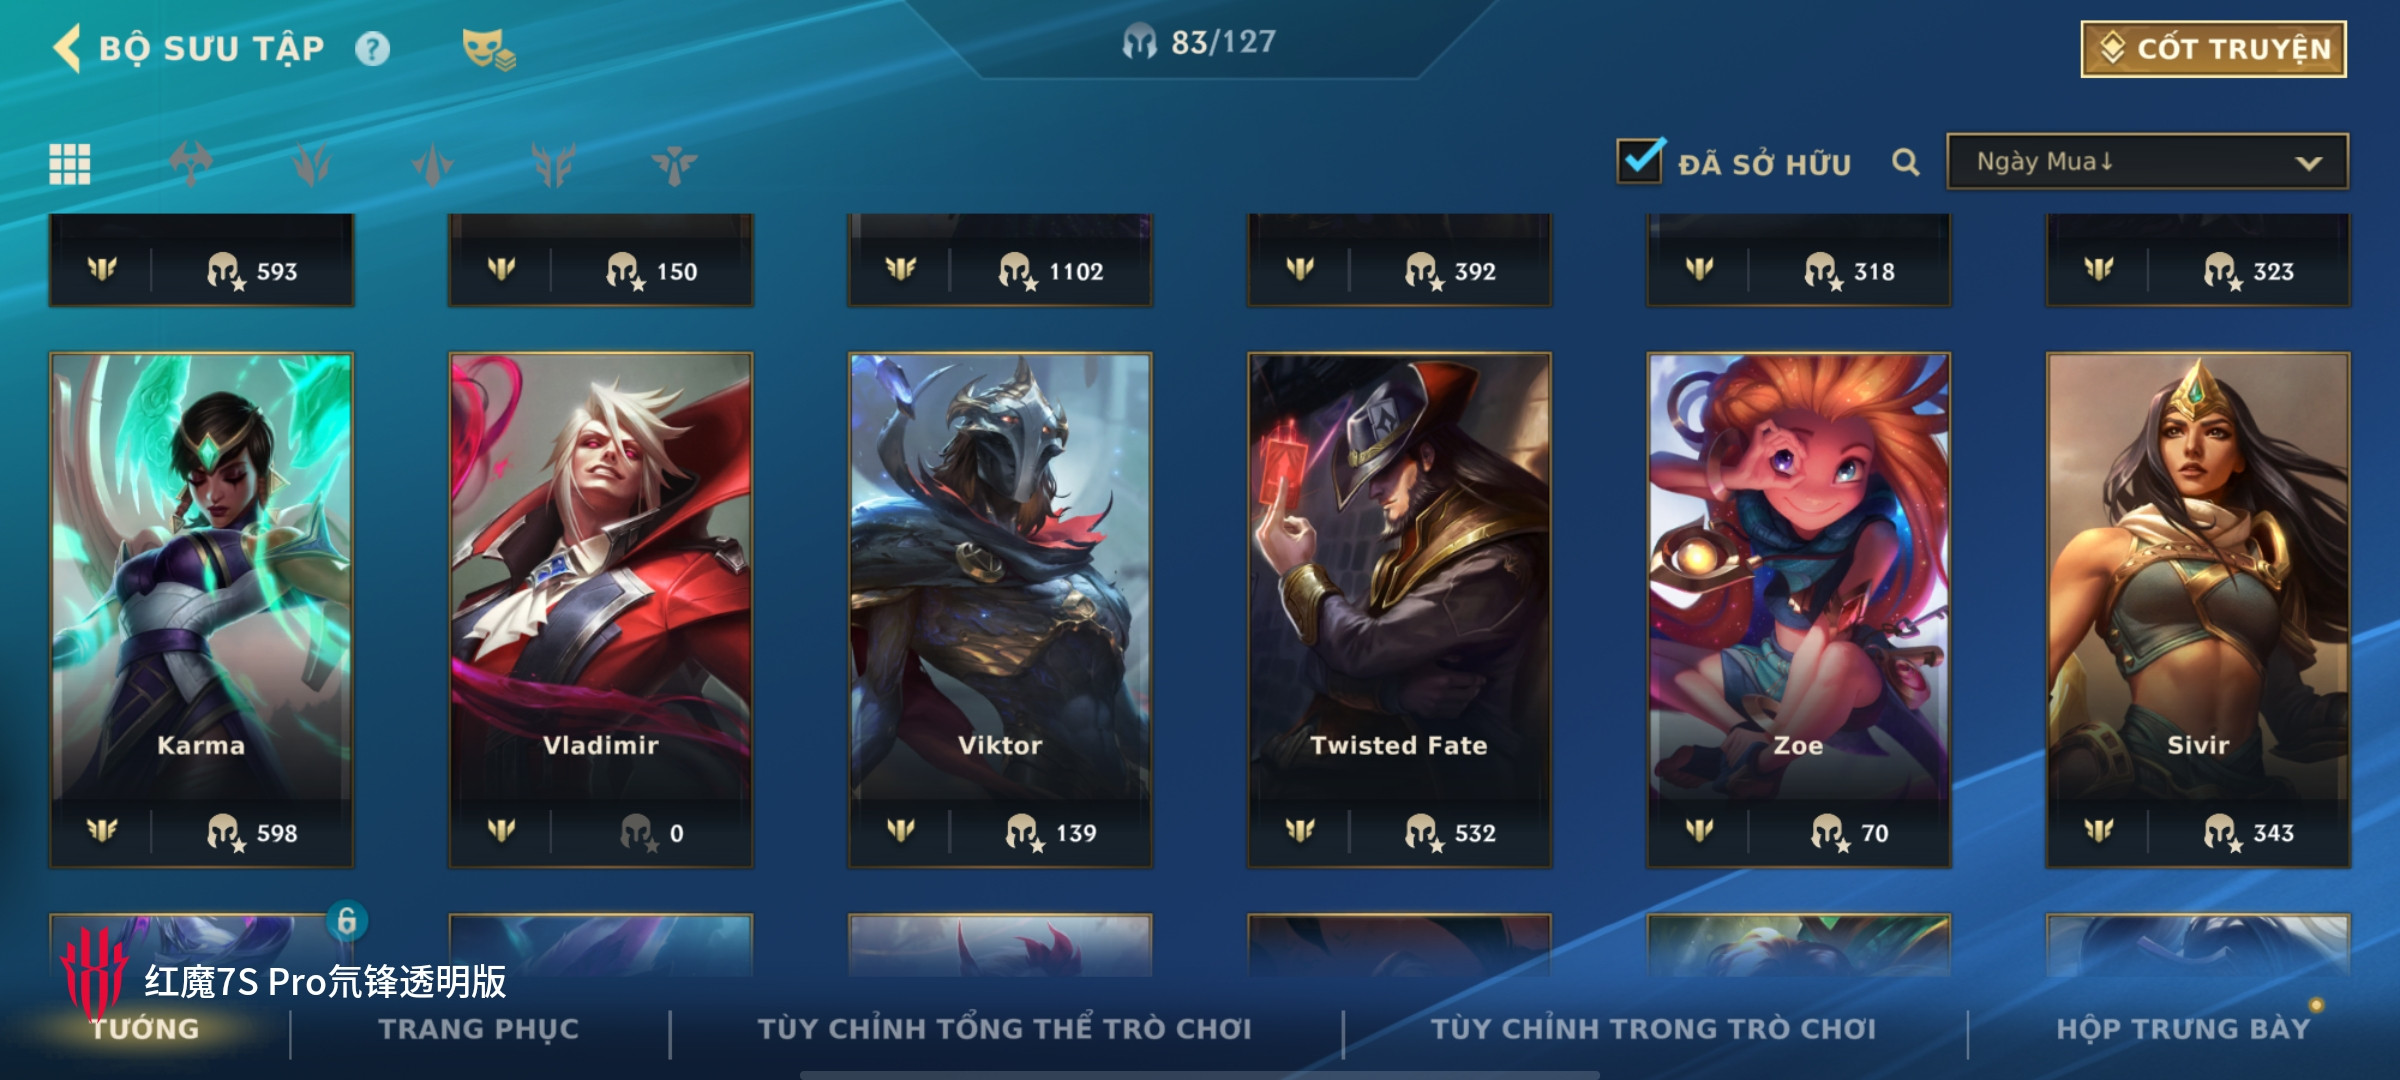This screenshot has width=2400, height=1080.
Task: Uncheck the Đã Sở Hữu checkbox
Action: 1640,160
